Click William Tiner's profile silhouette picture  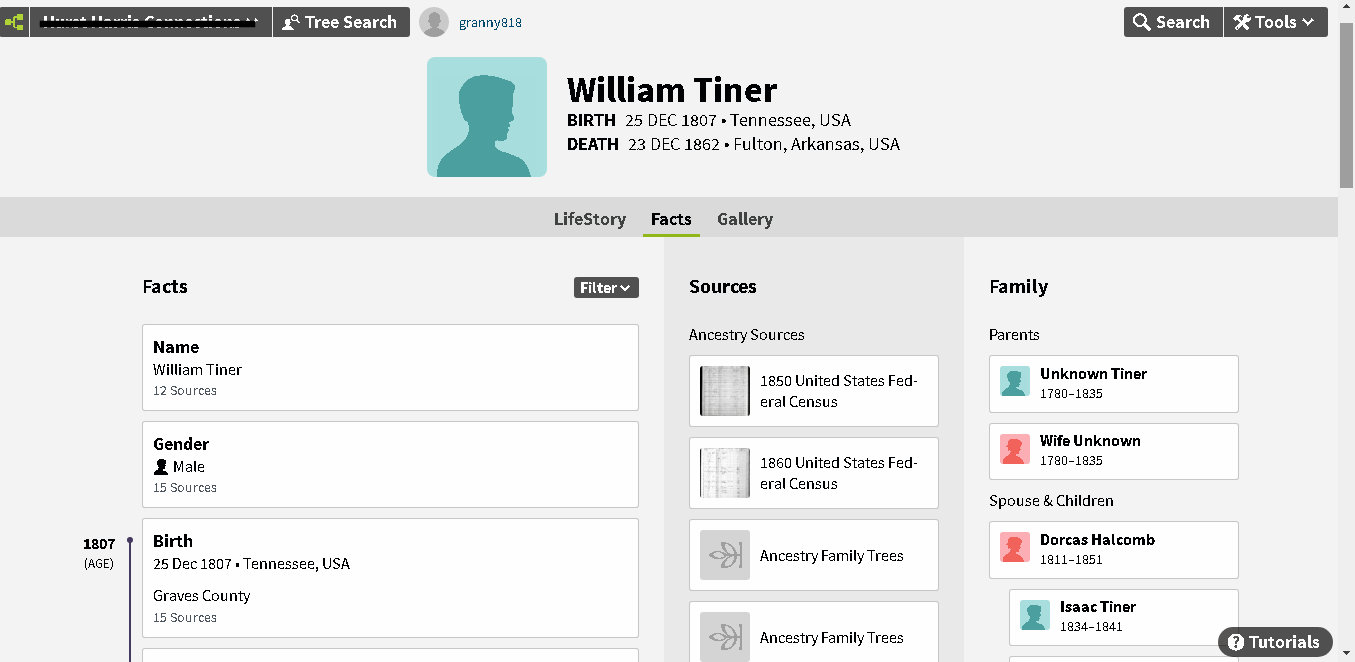pyautogui.click(x=487, y=117)
